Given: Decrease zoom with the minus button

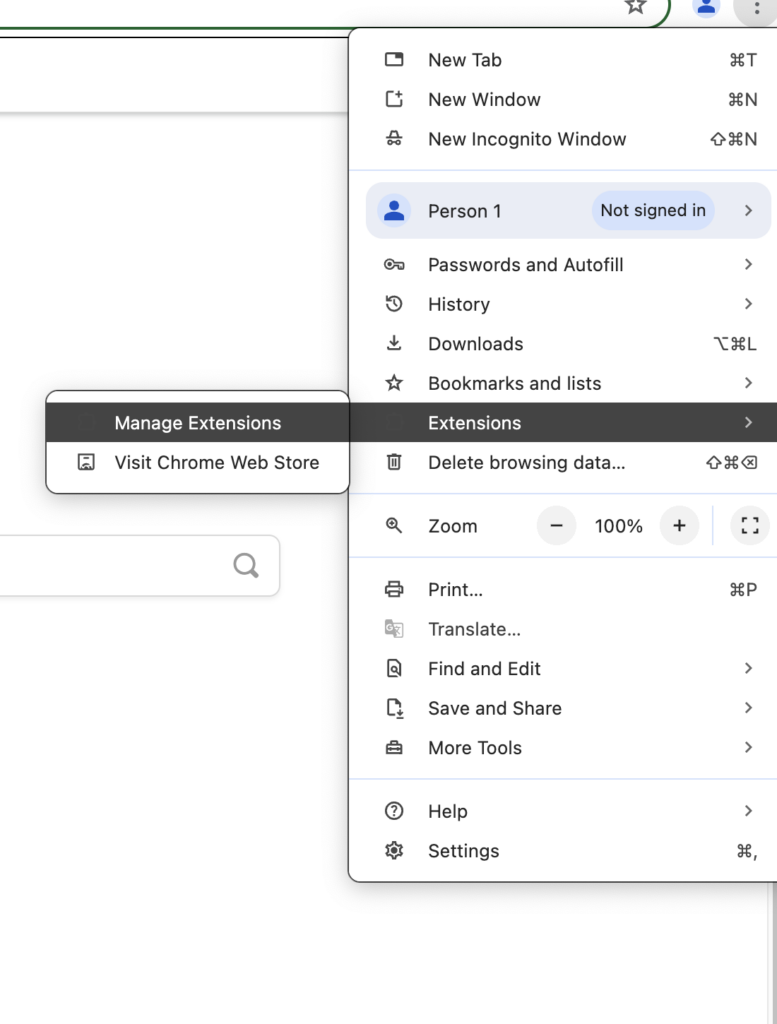Looking at the screenshot, I should (x=556, y=526).
